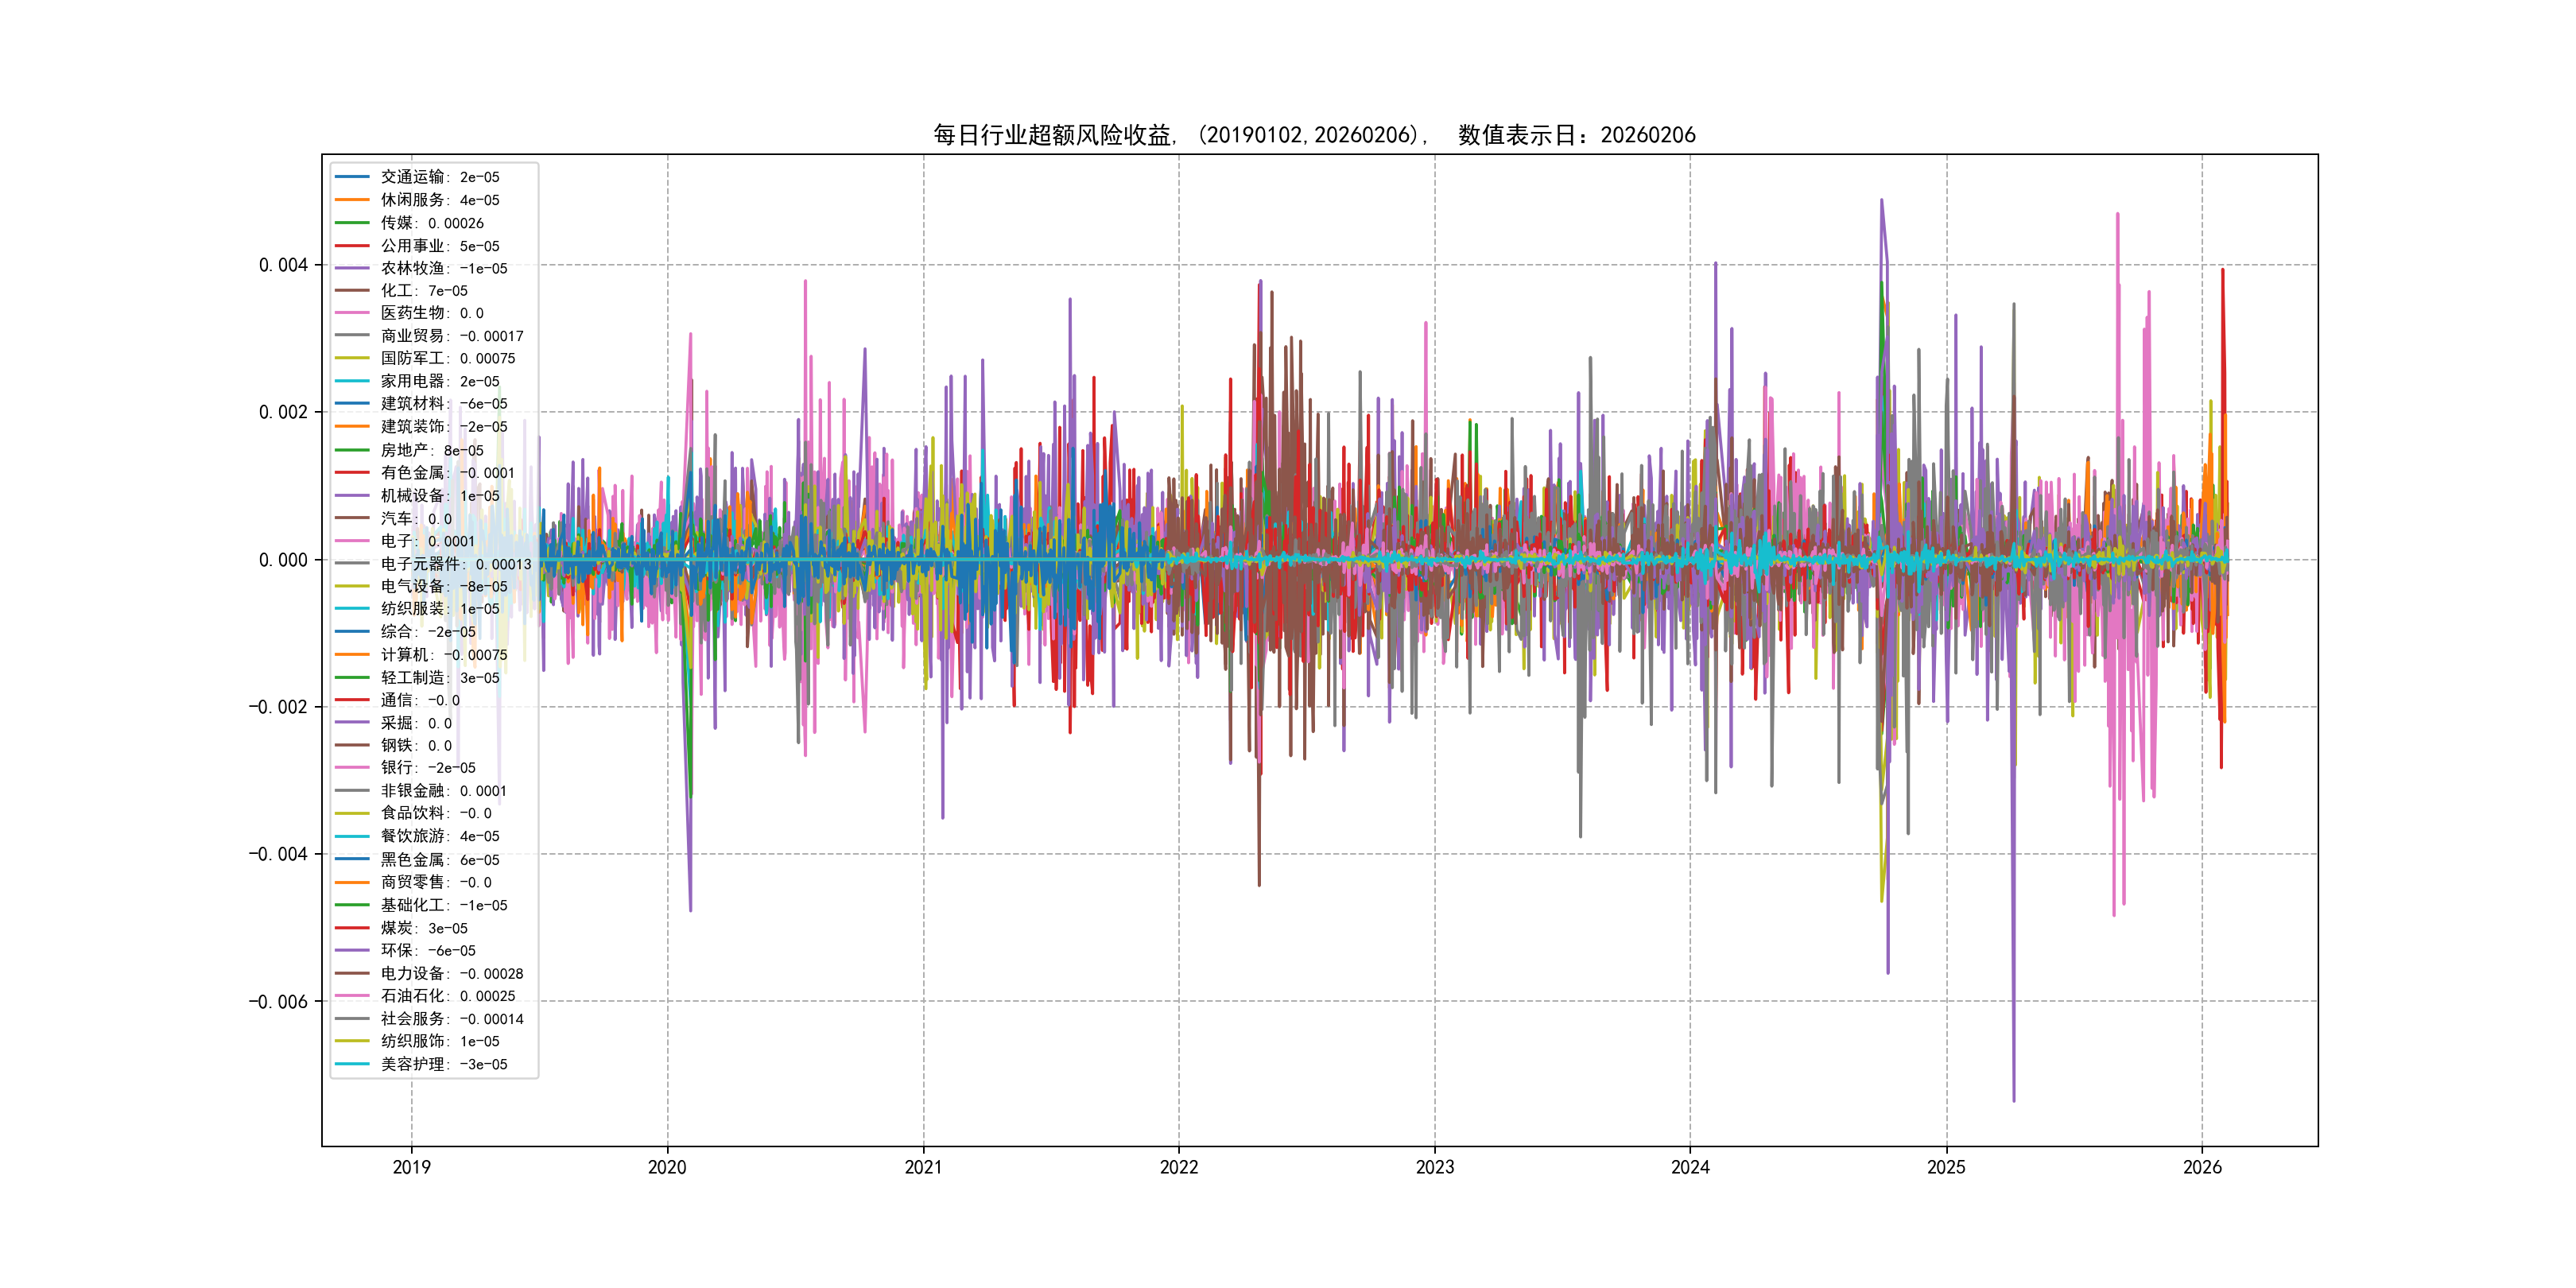Click the 0.000 y-axis tick label
The height and width of the screenshot is (1288, 2576).
[x=283, y=560]
